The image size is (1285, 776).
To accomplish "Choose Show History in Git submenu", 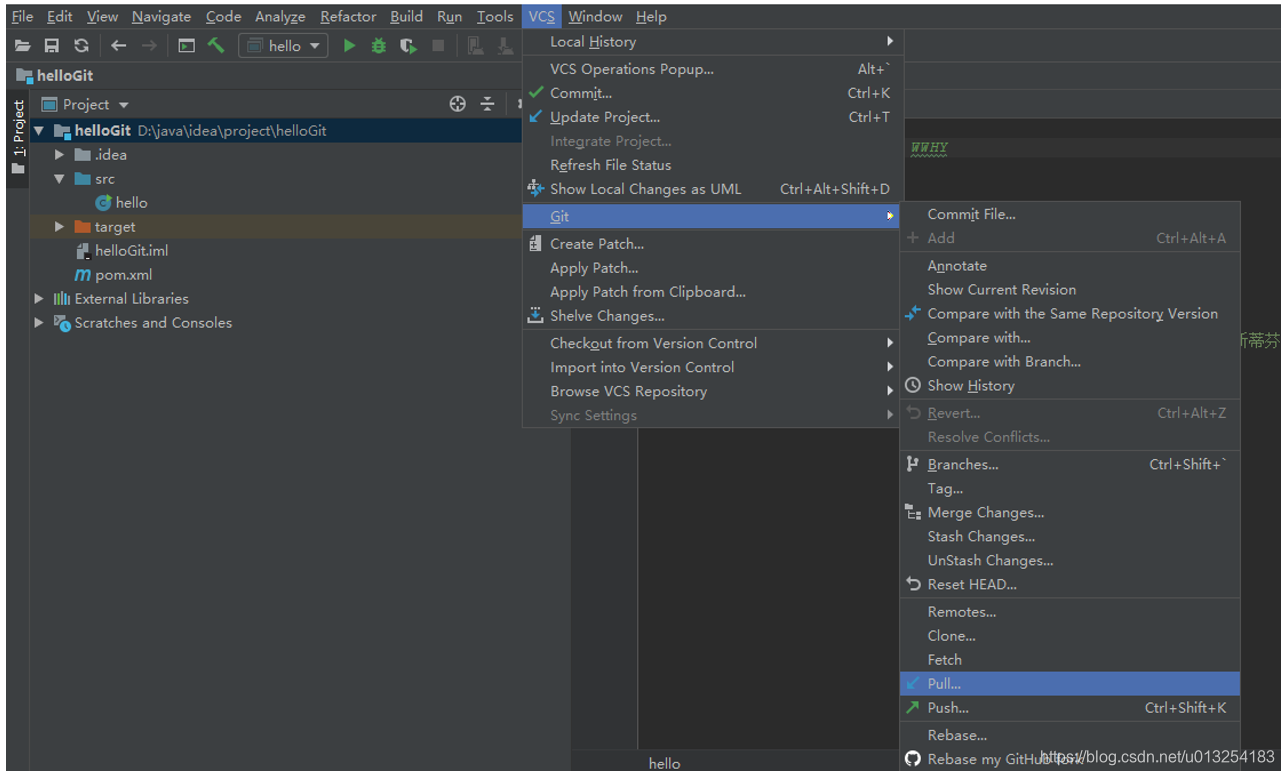I will [1070, 386].
